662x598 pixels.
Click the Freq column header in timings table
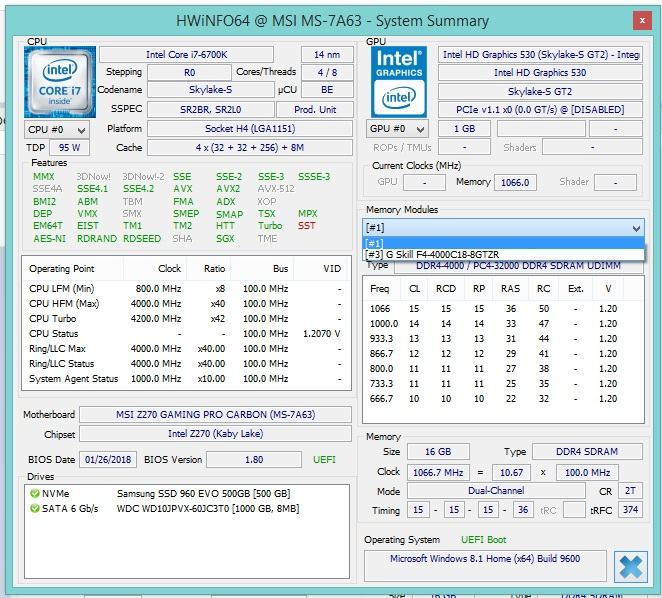(379, 289)
